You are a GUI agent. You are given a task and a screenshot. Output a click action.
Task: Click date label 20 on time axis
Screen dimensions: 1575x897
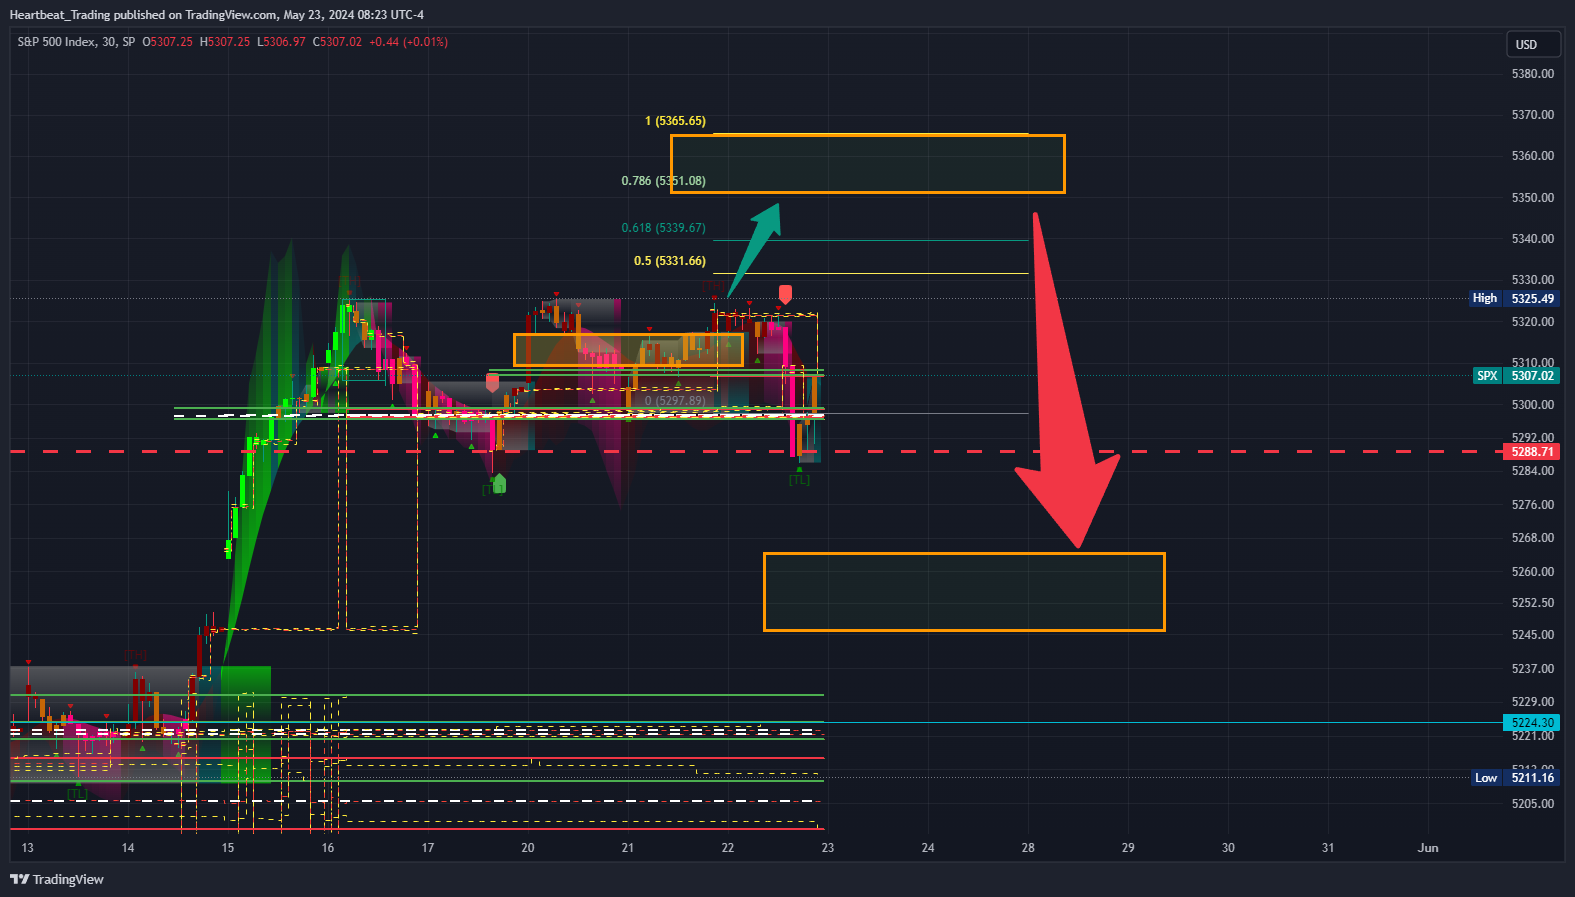(528, 848)
